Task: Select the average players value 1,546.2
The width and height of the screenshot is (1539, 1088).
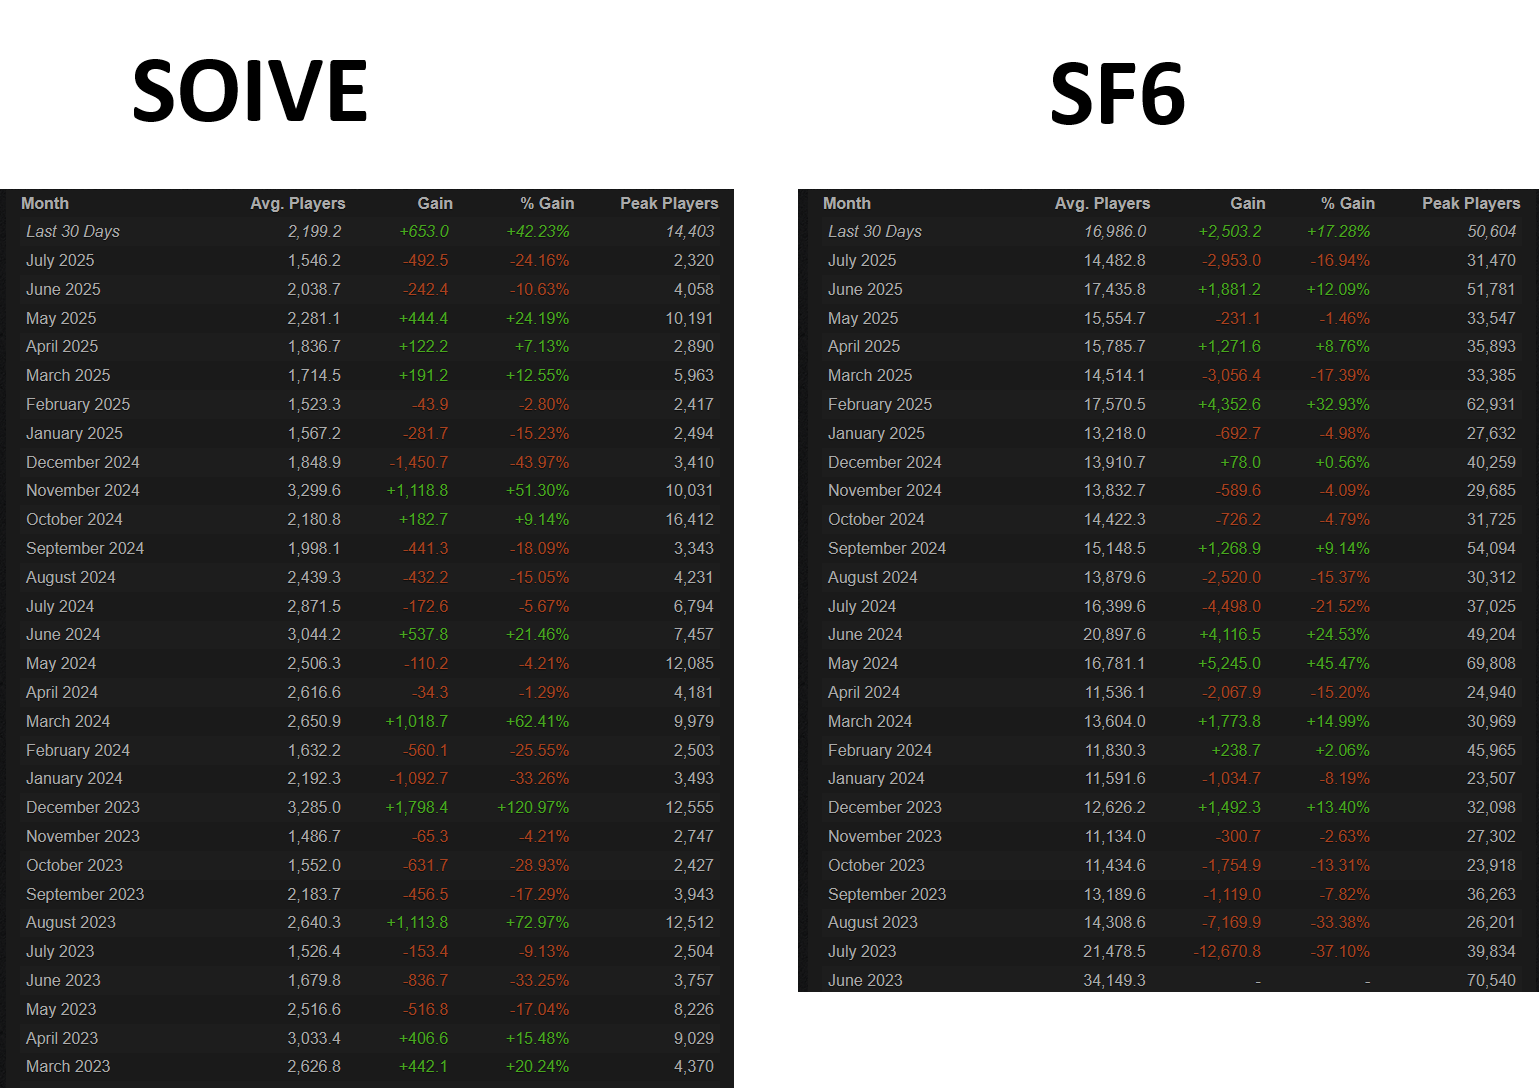Action: point(314,260)
